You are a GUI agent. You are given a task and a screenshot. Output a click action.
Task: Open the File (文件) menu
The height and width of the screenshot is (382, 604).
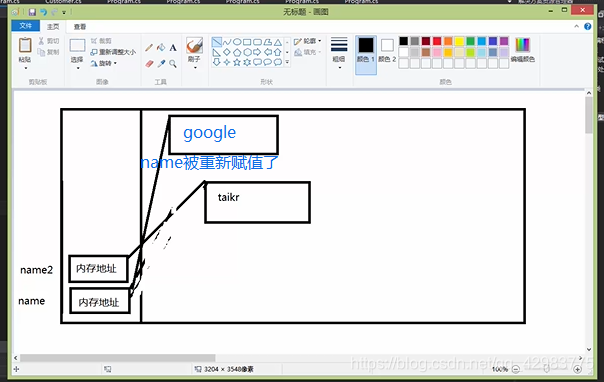pos(25,26)
